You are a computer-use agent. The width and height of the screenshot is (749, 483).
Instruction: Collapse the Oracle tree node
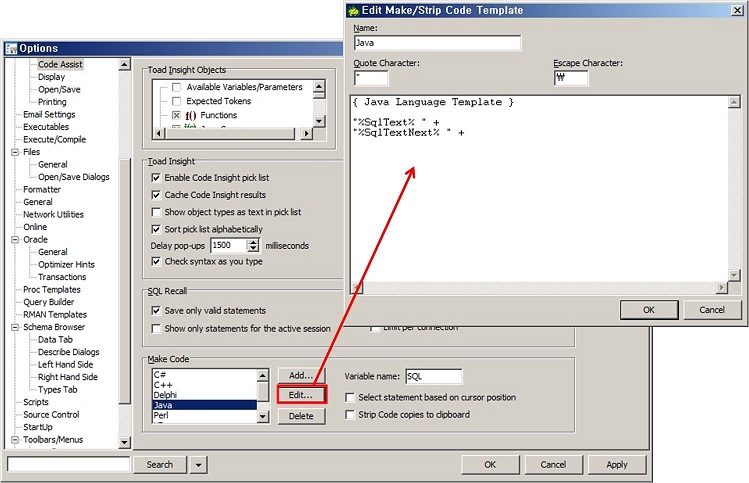tap(15, 240)
